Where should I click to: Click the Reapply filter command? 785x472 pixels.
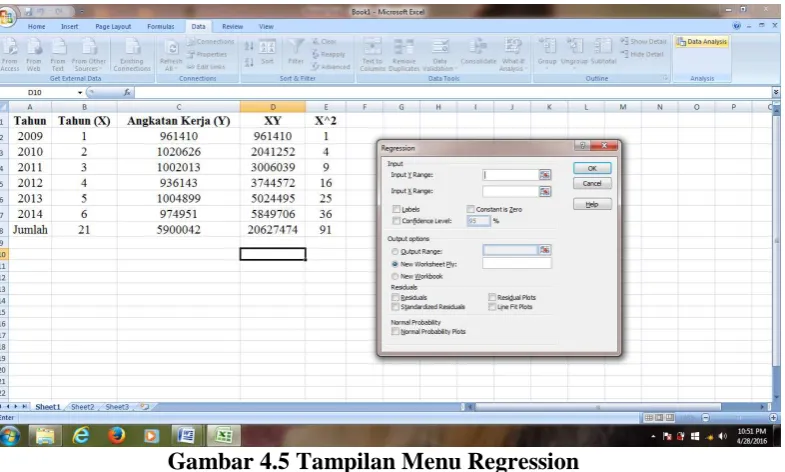pos(328,54)
